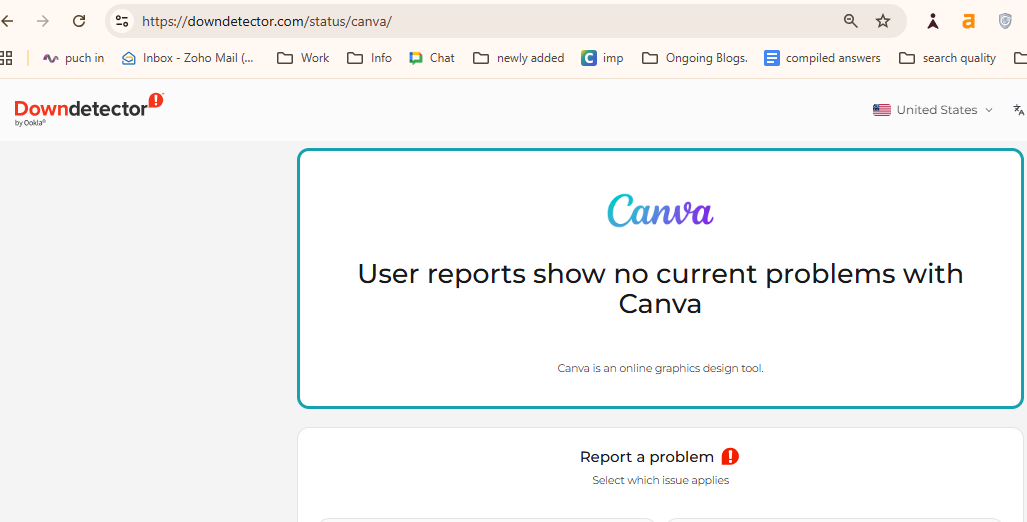Click the browser forward arrow
Screen dimensions: 1027x522
(x=43, y=21)
